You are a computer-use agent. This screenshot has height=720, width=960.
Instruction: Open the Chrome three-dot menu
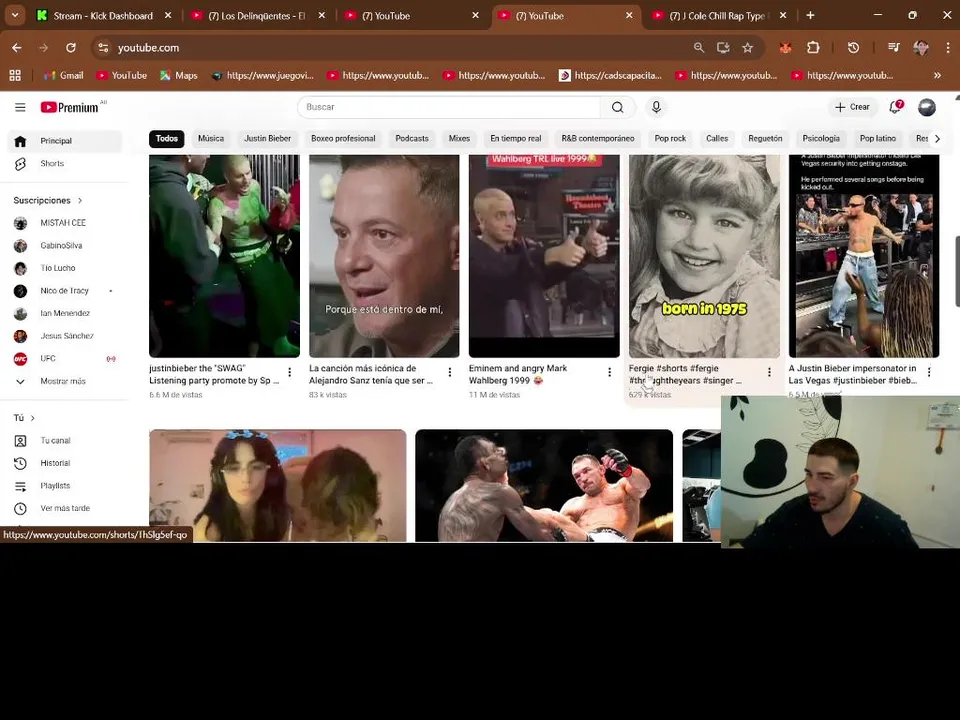(x=948, y=48)
